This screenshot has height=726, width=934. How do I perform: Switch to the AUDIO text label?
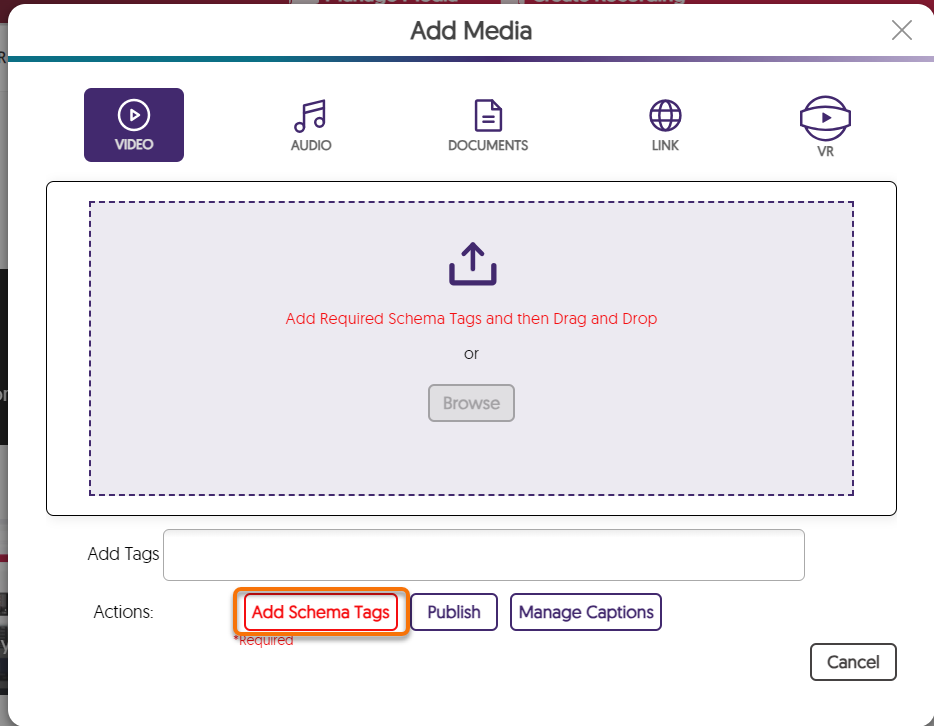point(311,145)
